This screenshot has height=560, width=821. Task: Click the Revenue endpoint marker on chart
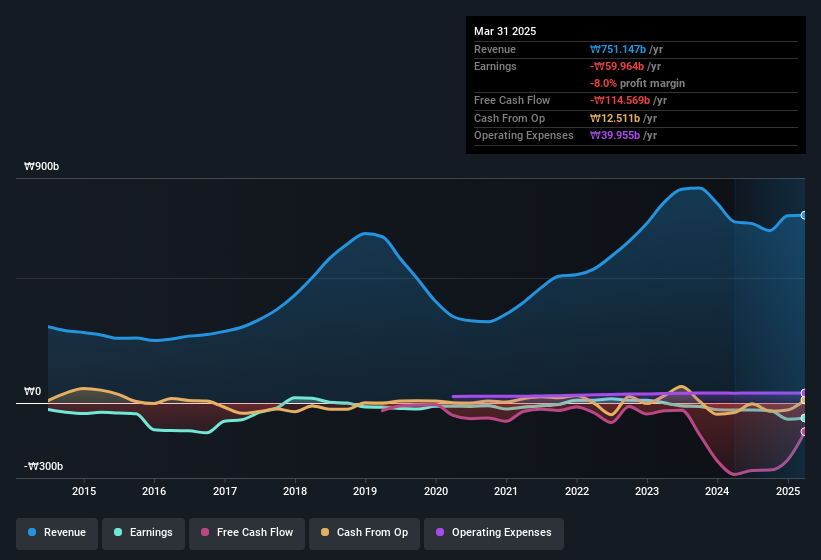point(804,215)
